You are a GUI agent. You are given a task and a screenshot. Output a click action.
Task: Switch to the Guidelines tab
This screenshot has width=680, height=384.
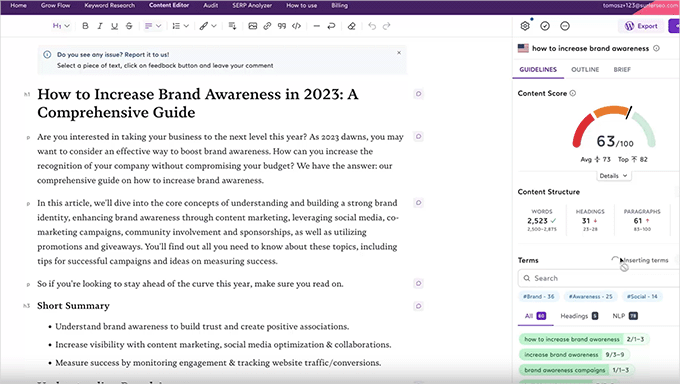(538, 69)
